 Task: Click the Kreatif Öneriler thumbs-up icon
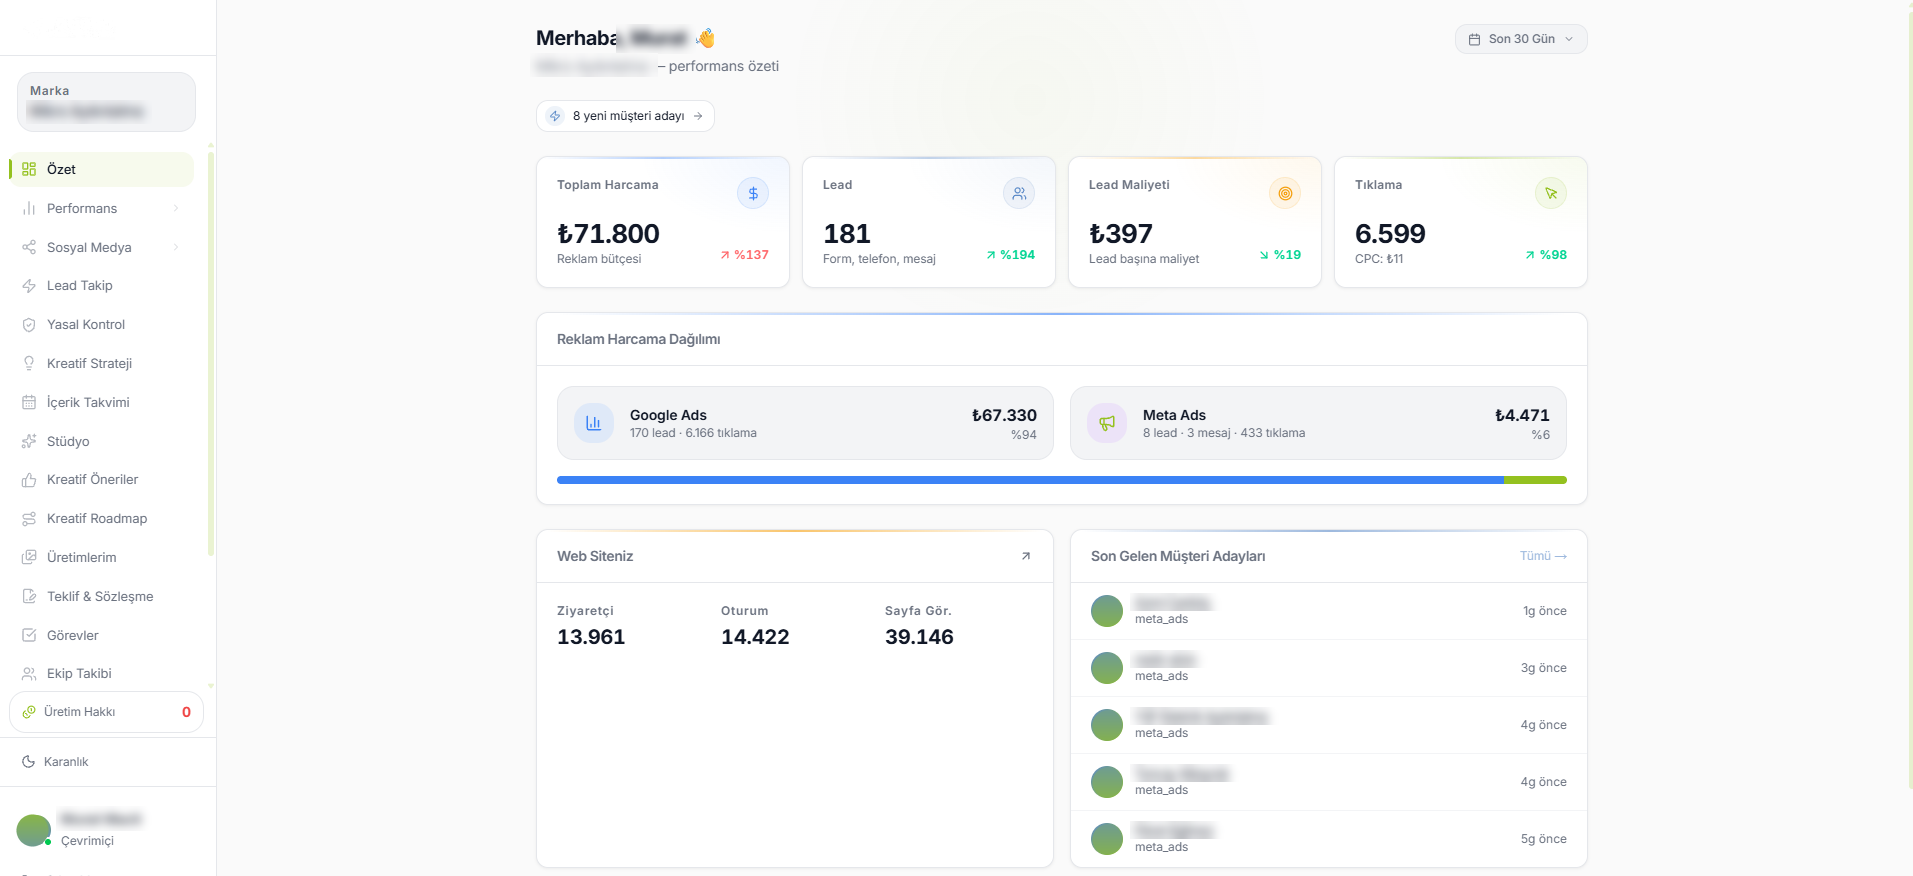[x=29, y=480]
